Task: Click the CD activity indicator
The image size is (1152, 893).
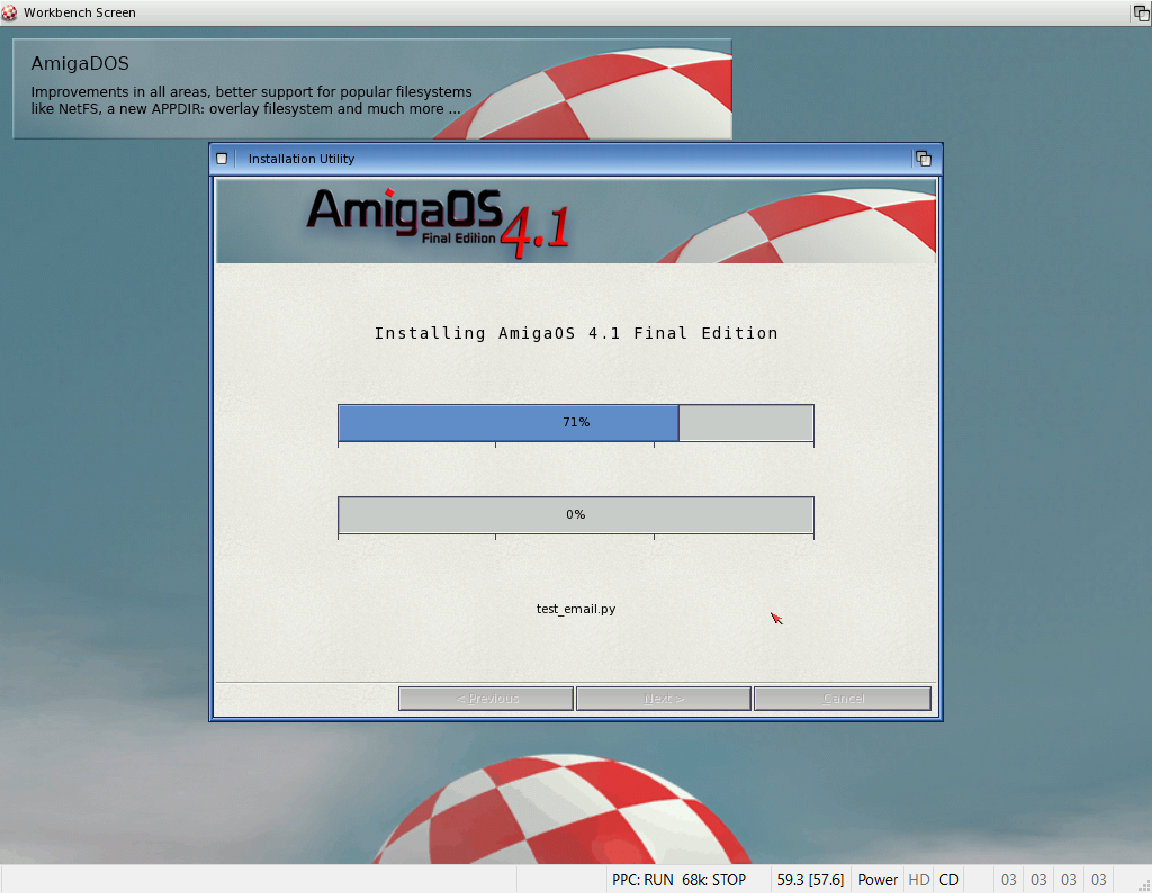Action: point(949,880)
